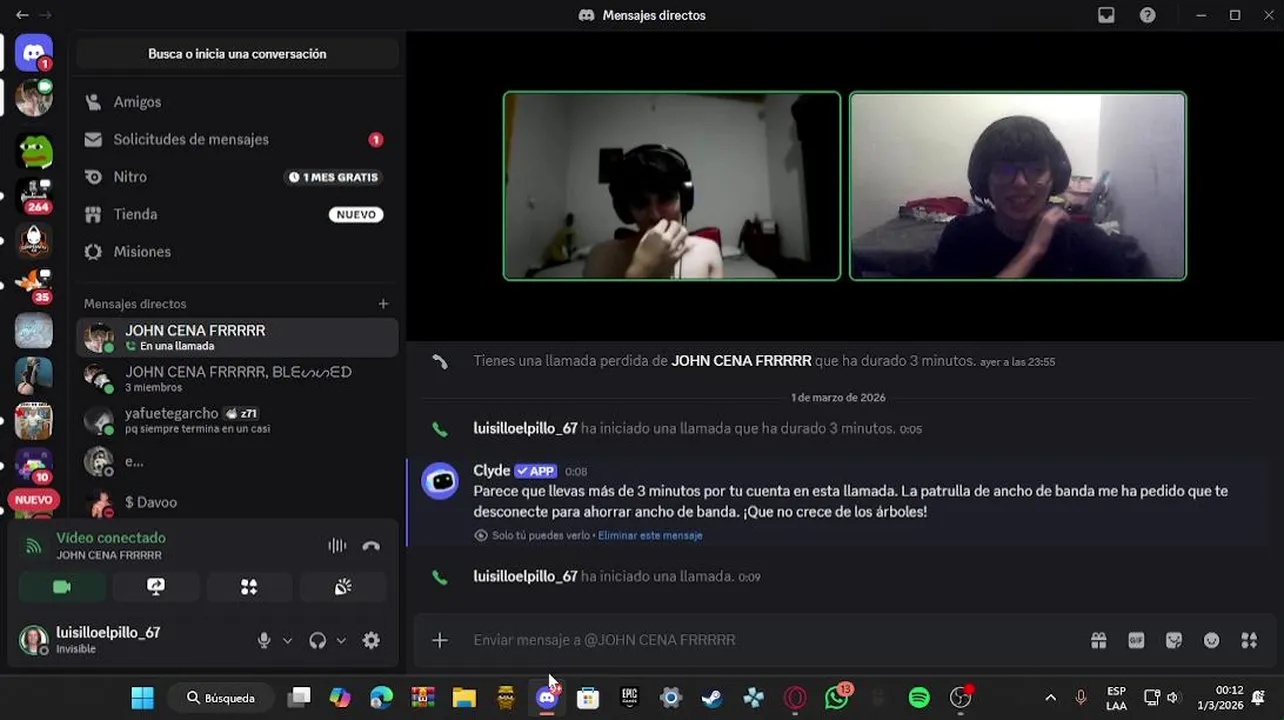Screen dimensions: 1284x720
Task: Open Solicitudes de mensajes
Action: point(237,139)
